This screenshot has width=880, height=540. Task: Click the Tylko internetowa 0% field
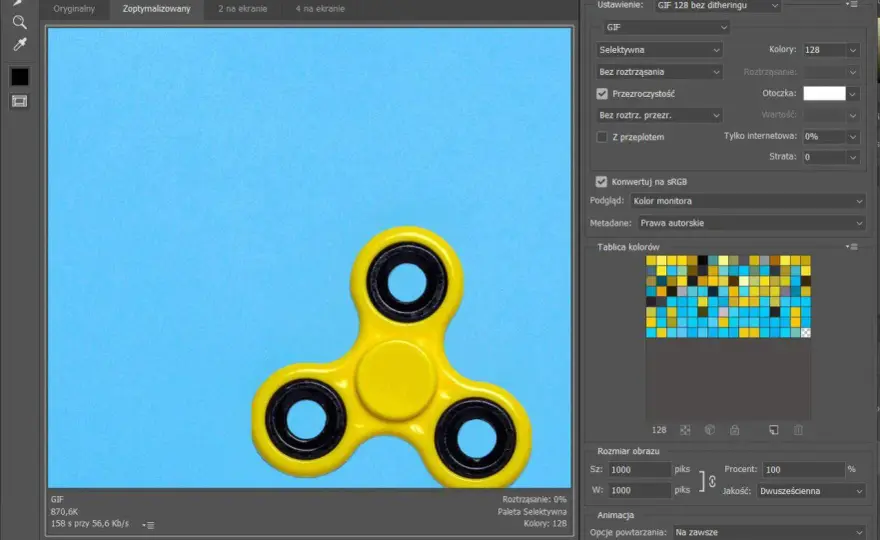(824, 136)
